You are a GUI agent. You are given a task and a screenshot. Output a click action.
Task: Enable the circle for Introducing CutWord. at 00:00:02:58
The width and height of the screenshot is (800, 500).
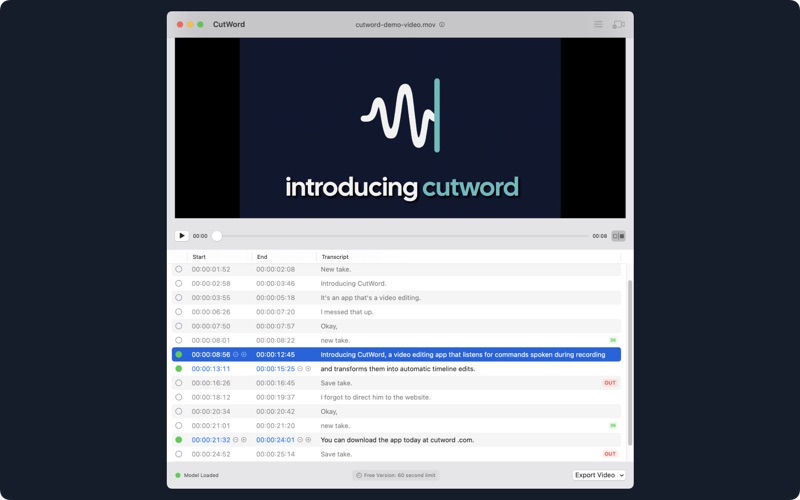pyautogui.click(x=179, y=283)
